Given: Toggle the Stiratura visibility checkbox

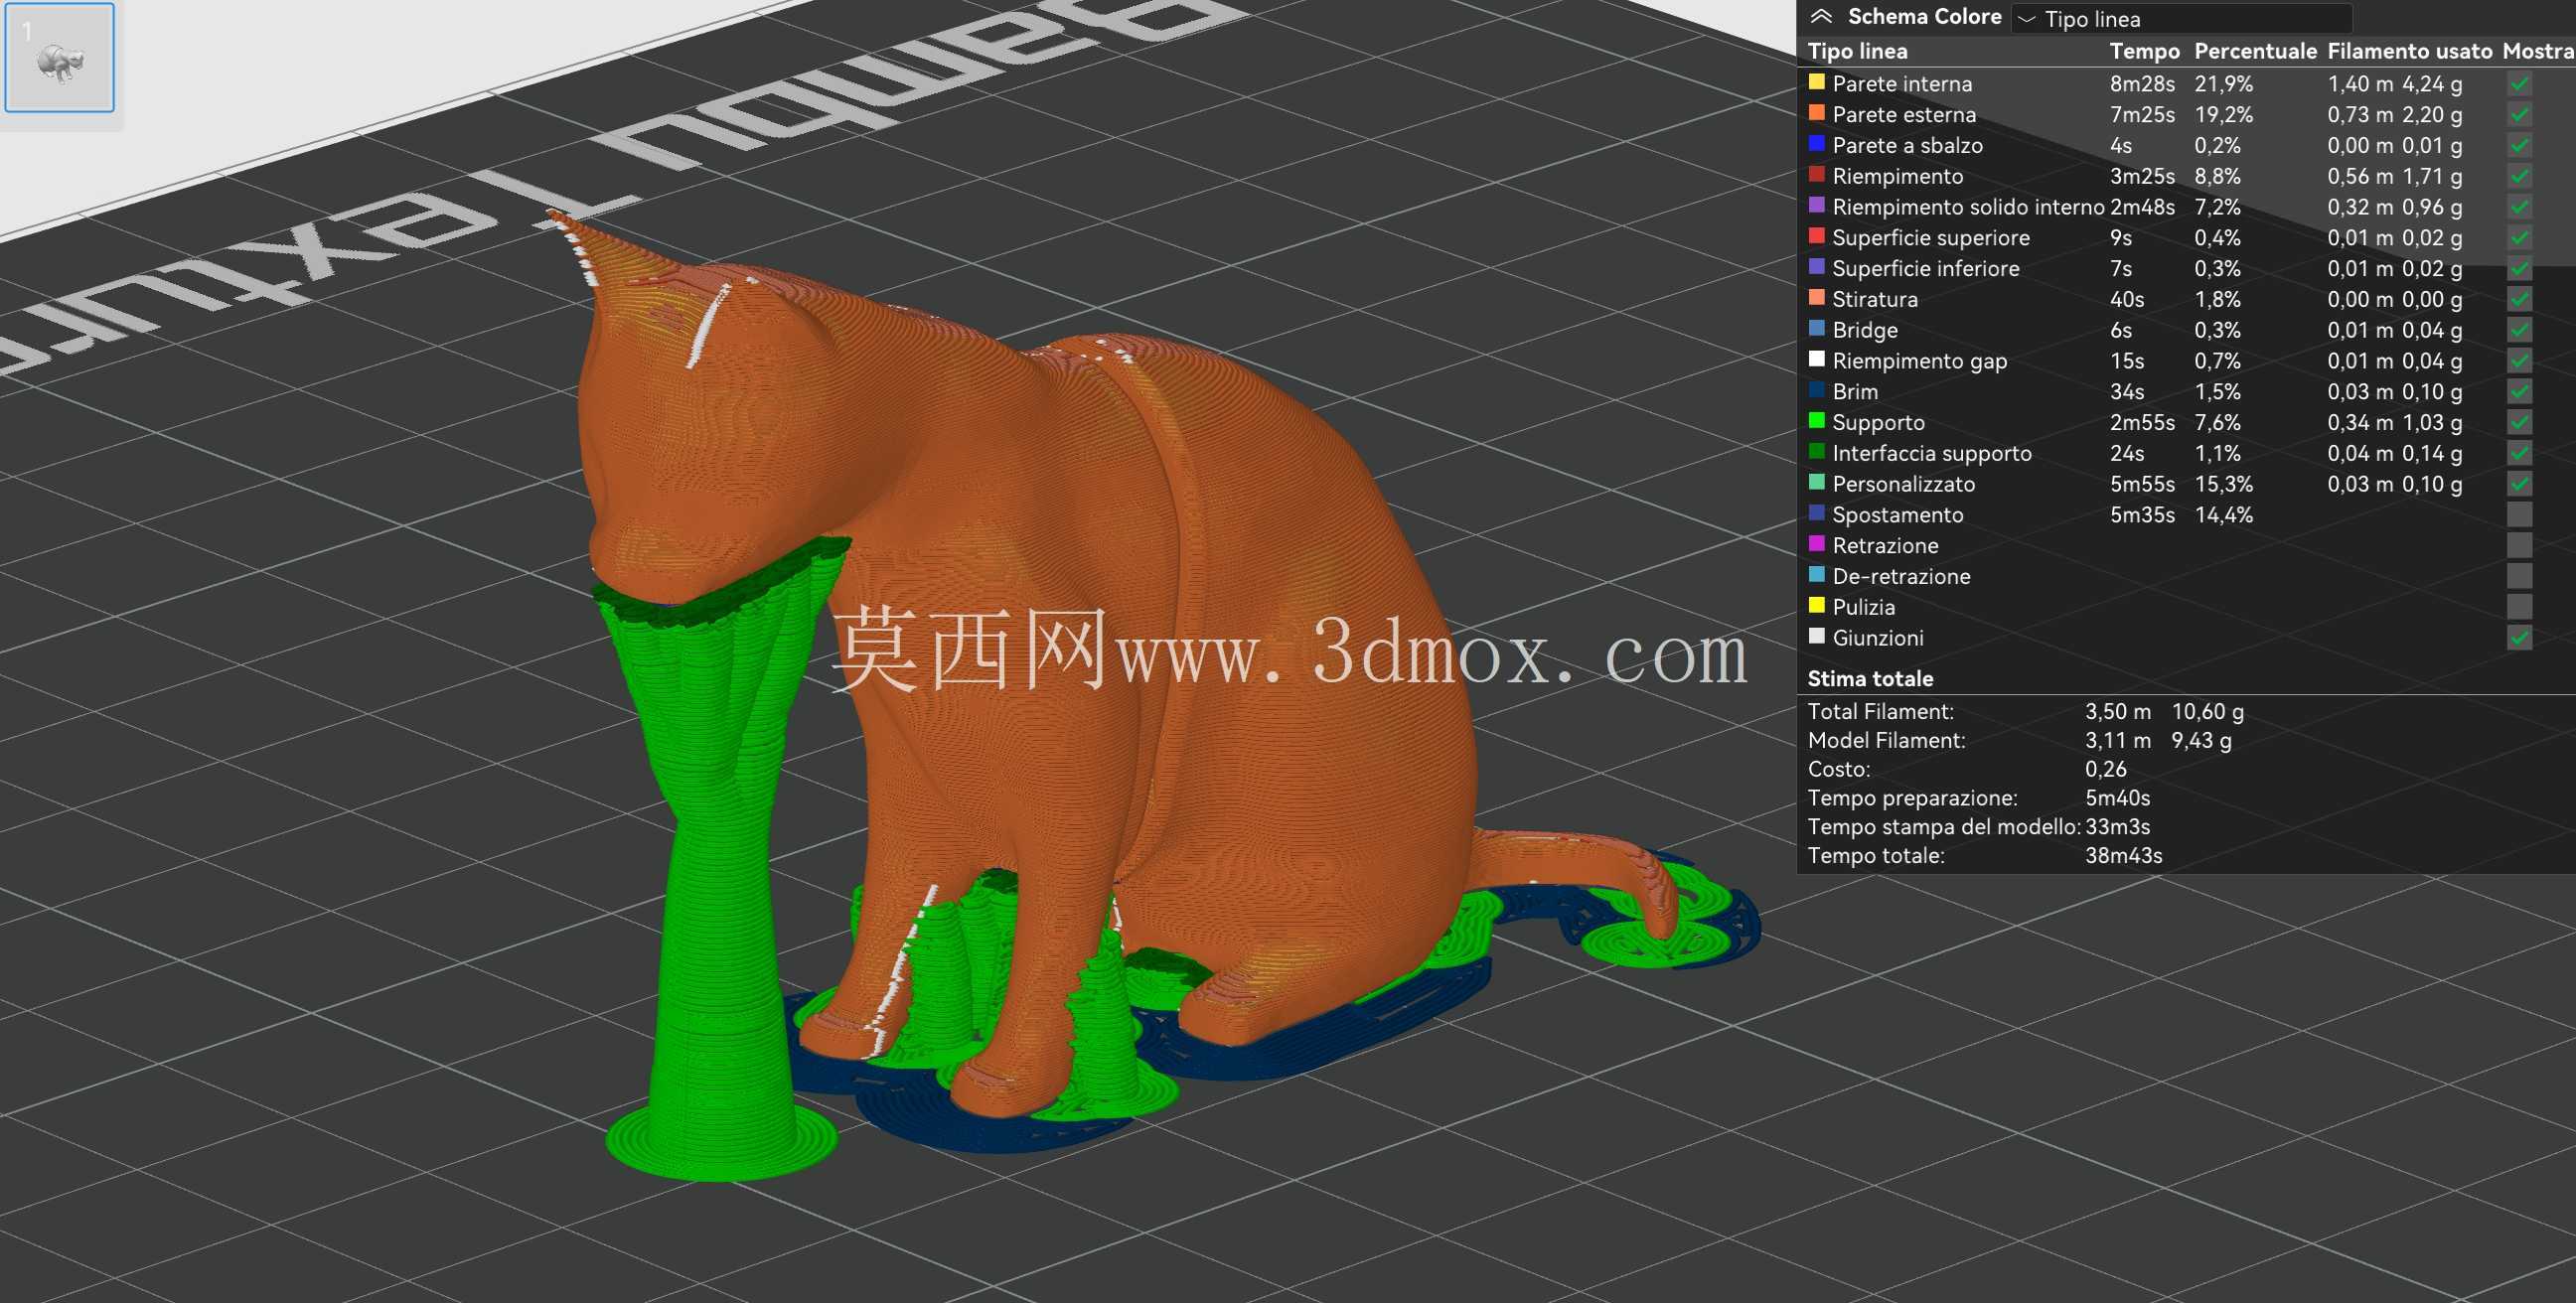Looking at the screenshot, I should click(x=2519, y=300).
